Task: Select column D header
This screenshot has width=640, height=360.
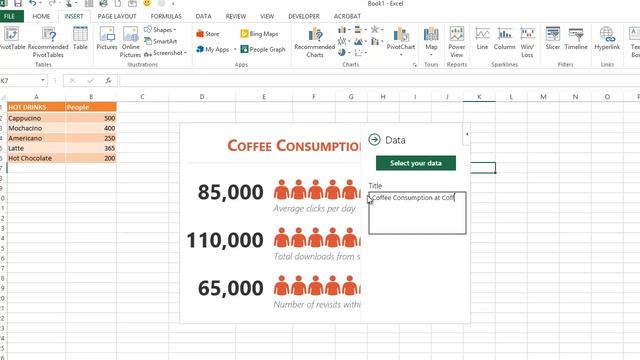Action: pos(202,97)
